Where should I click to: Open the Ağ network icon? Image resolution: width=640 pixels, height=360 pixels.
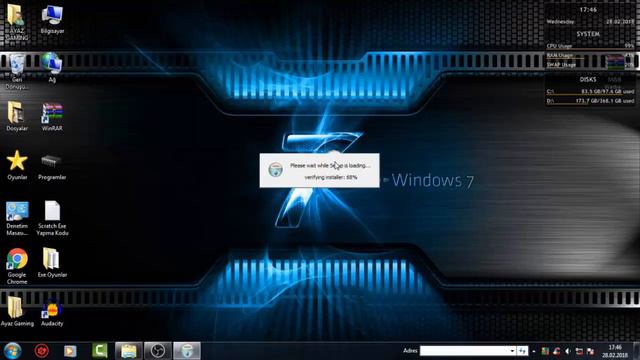coord(52,67)
